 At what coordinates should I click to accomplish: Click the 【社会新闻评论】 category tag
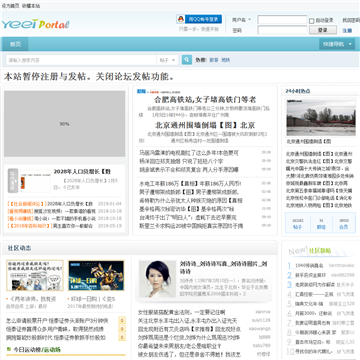[x=27, y=204]
